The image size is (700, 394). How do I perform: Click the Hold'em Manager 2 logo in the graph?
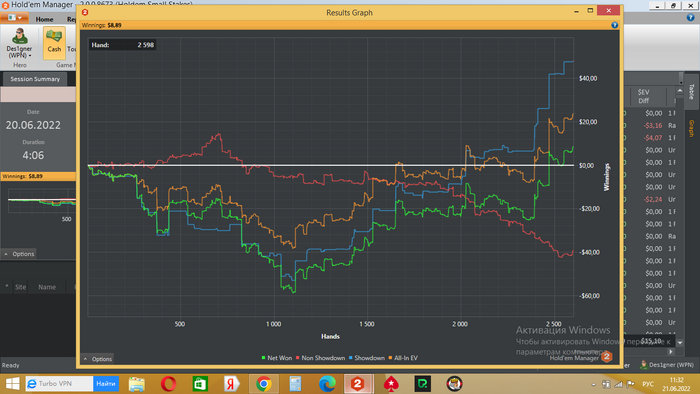point(606,357)
